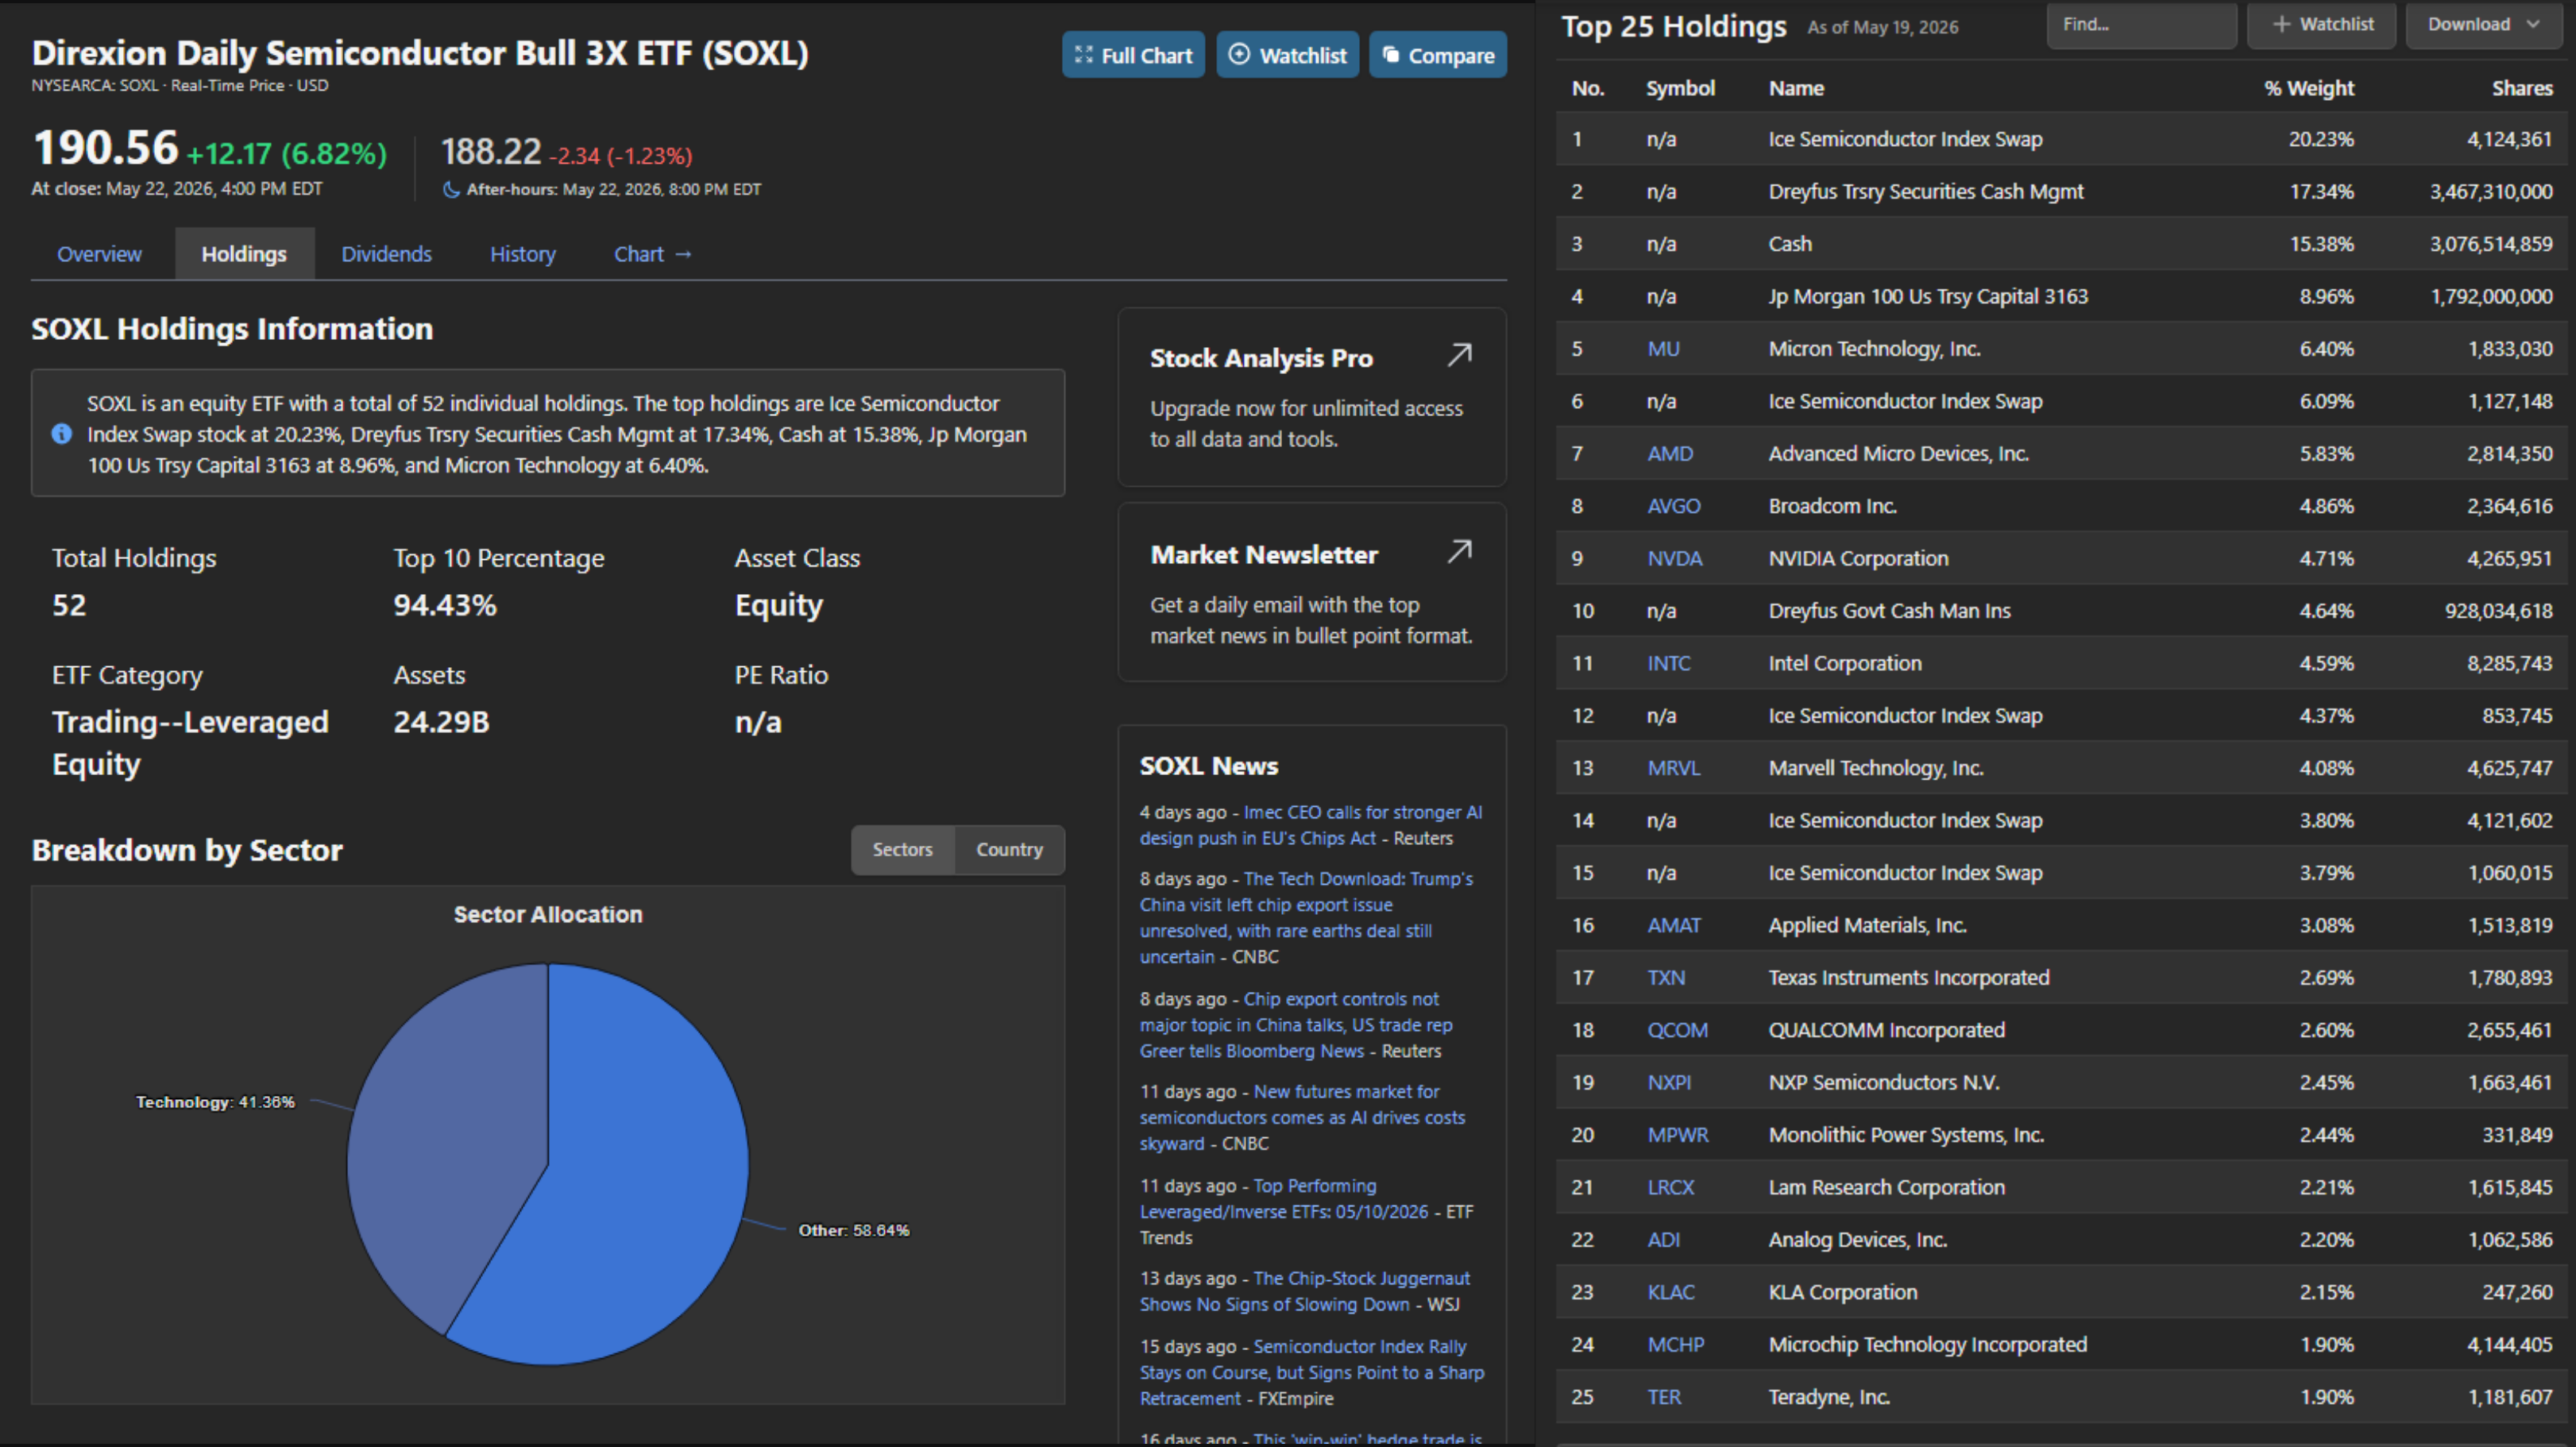Open the Chart tab link

[653, 254]
